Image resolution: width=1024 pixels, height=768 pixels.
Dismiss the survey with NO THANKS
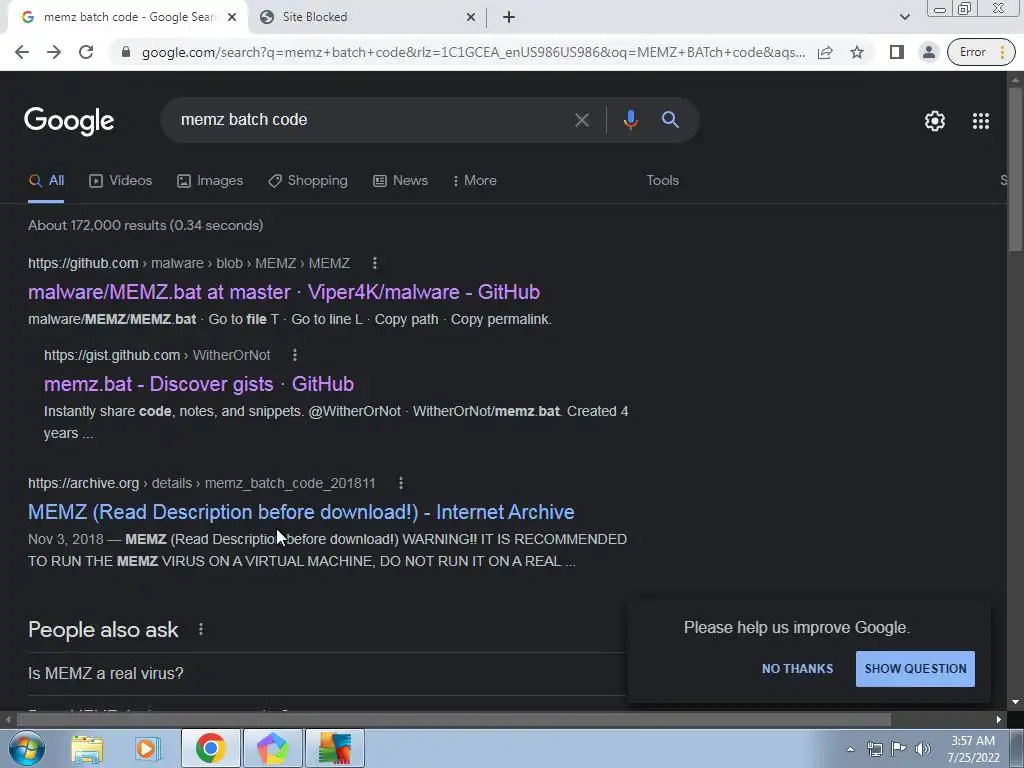coord(797,669)
